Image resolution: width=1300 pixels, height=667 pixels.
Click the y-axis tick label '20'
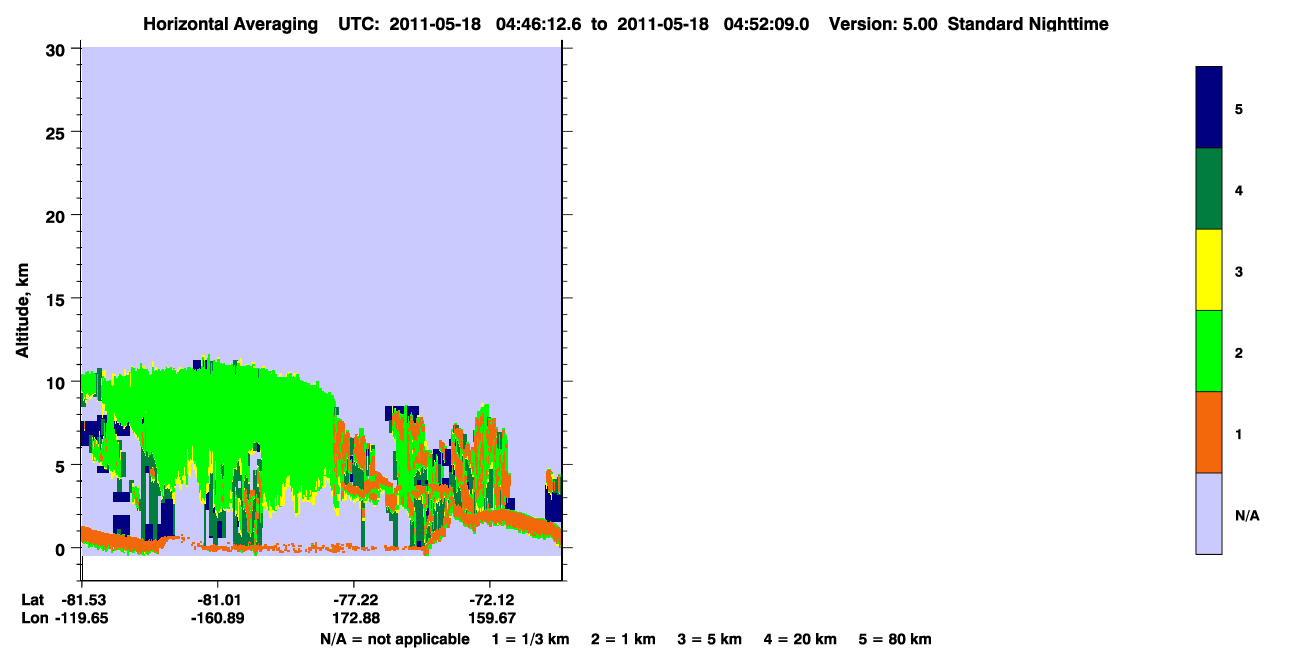click(57, 215)
